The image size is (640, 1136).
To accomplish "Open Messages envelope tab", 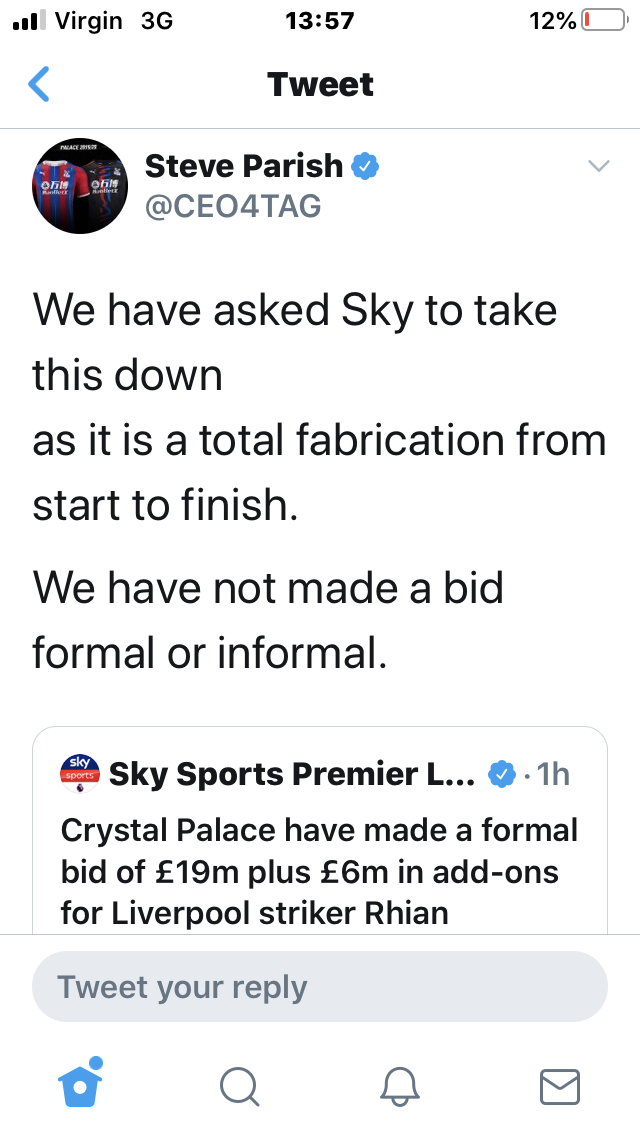I will (x=560, y=1087).
